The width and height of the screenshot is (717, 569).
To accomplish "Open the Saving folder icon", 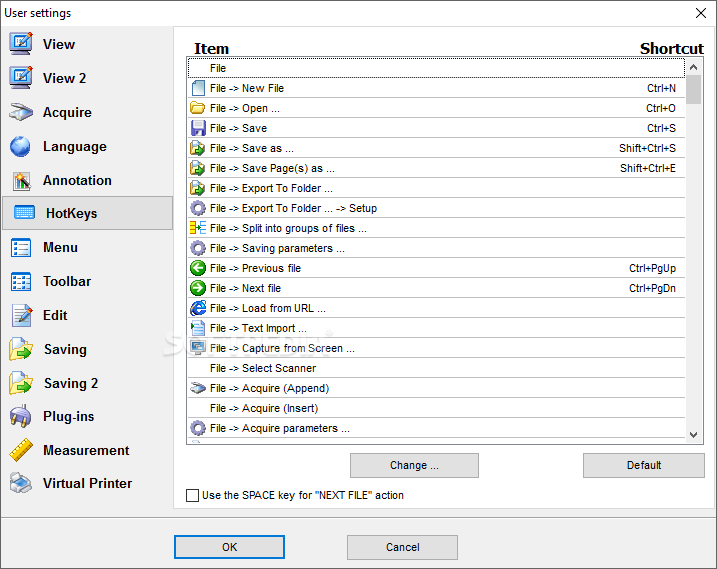I will [21, 349].
